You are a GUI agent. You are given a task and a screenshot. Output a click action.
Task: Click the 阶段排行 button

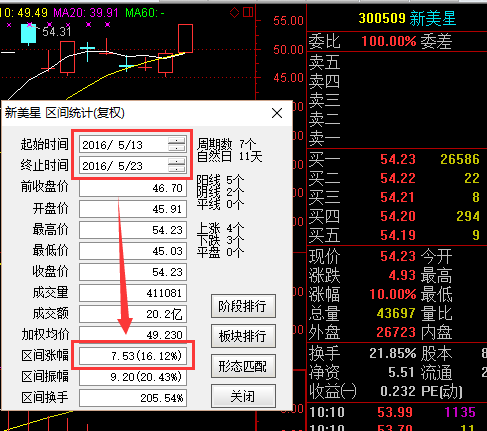click(x=243, y=306)
